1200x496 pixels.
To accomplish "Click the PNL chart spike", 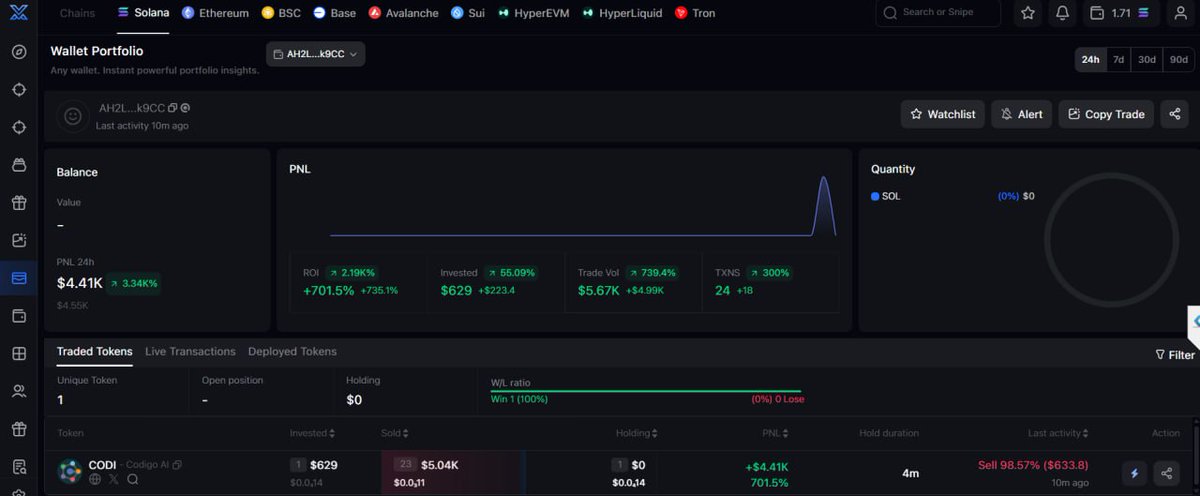I will (x=824, y=205).
